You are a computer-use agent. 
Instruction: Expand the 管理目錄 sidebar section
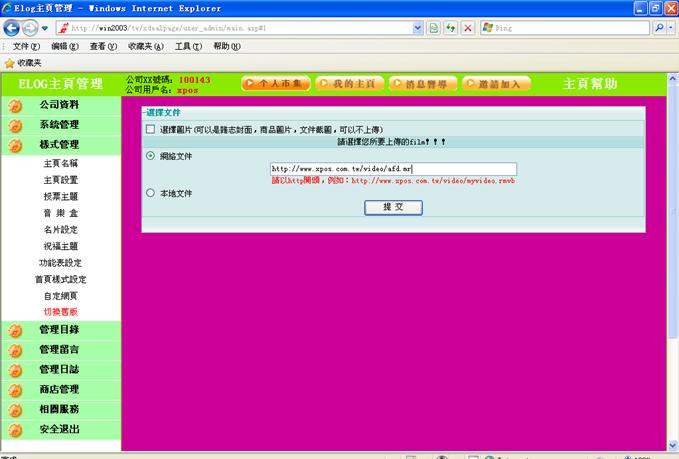pos(59,330)
